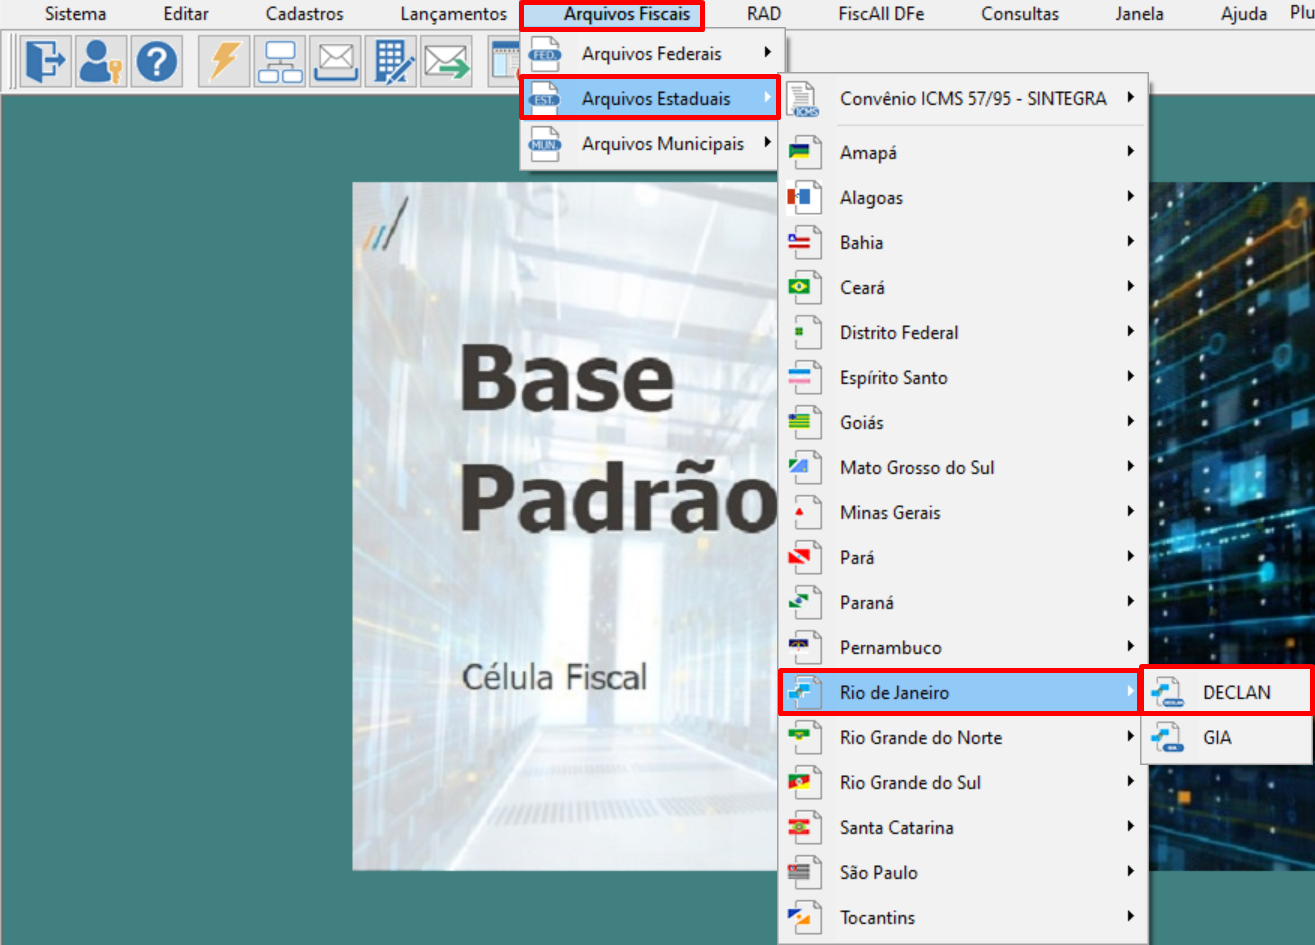The width and height of the screenshot is (1315, 945).
Task: Click the Alagoas flag document icon
Action: click(x=804, y=197)
